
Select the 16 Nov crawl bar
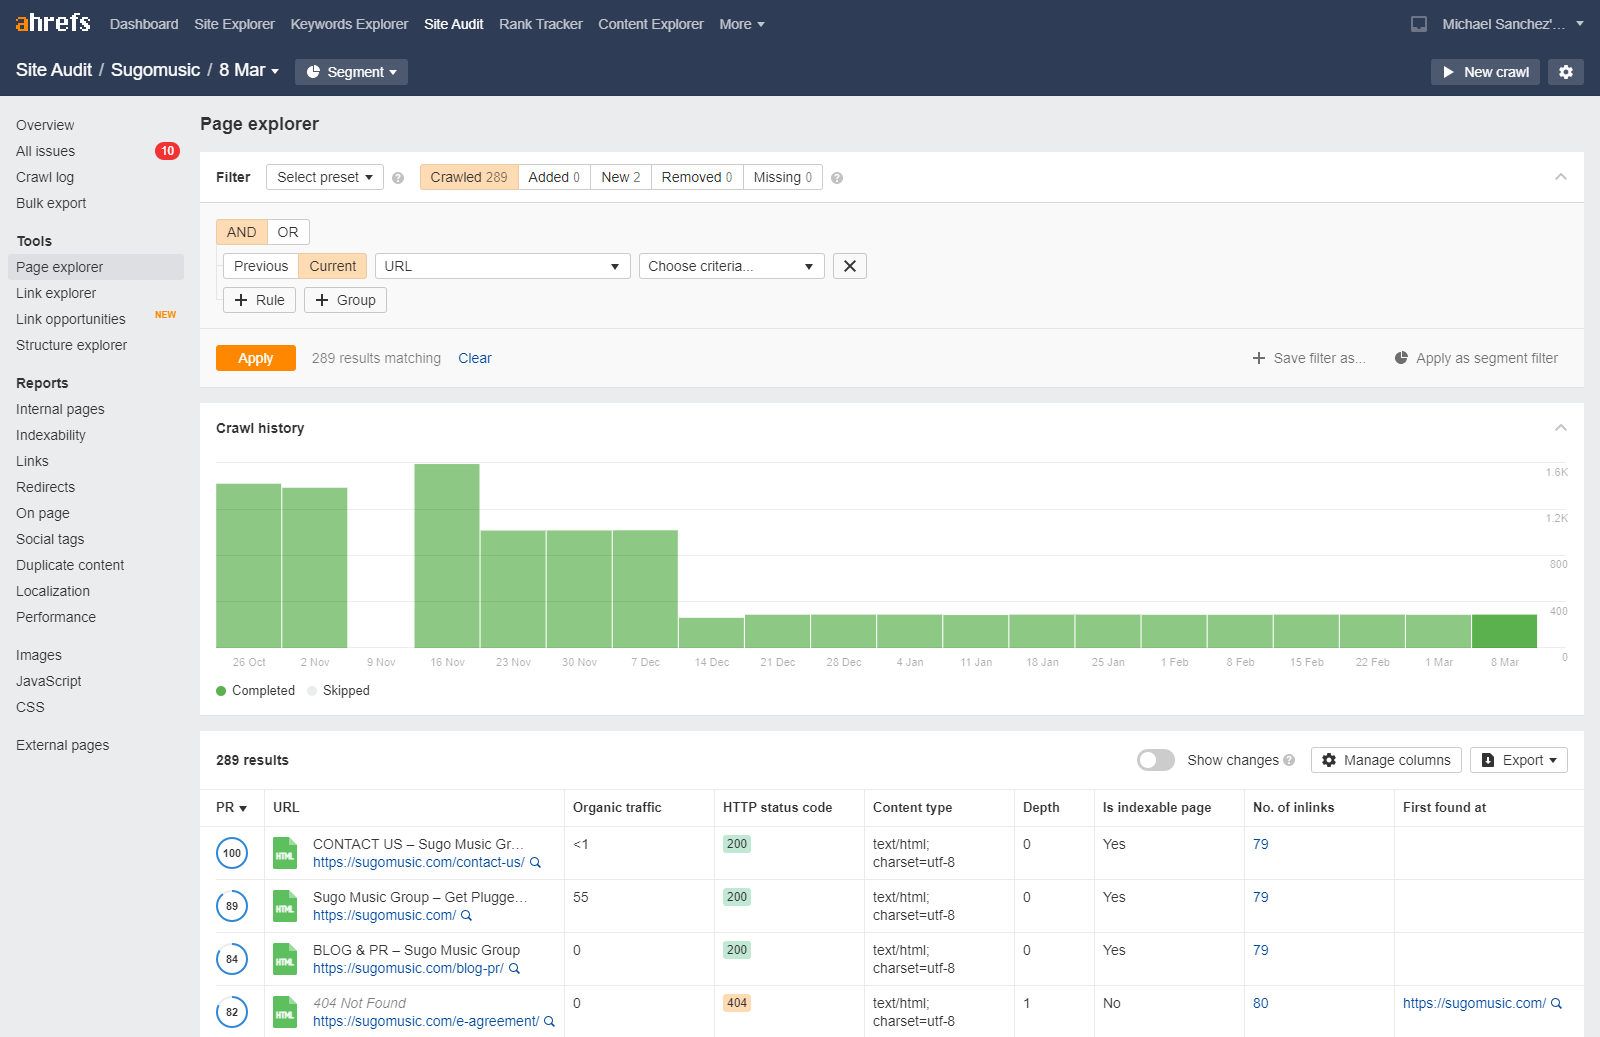click(x=447, y=556)
